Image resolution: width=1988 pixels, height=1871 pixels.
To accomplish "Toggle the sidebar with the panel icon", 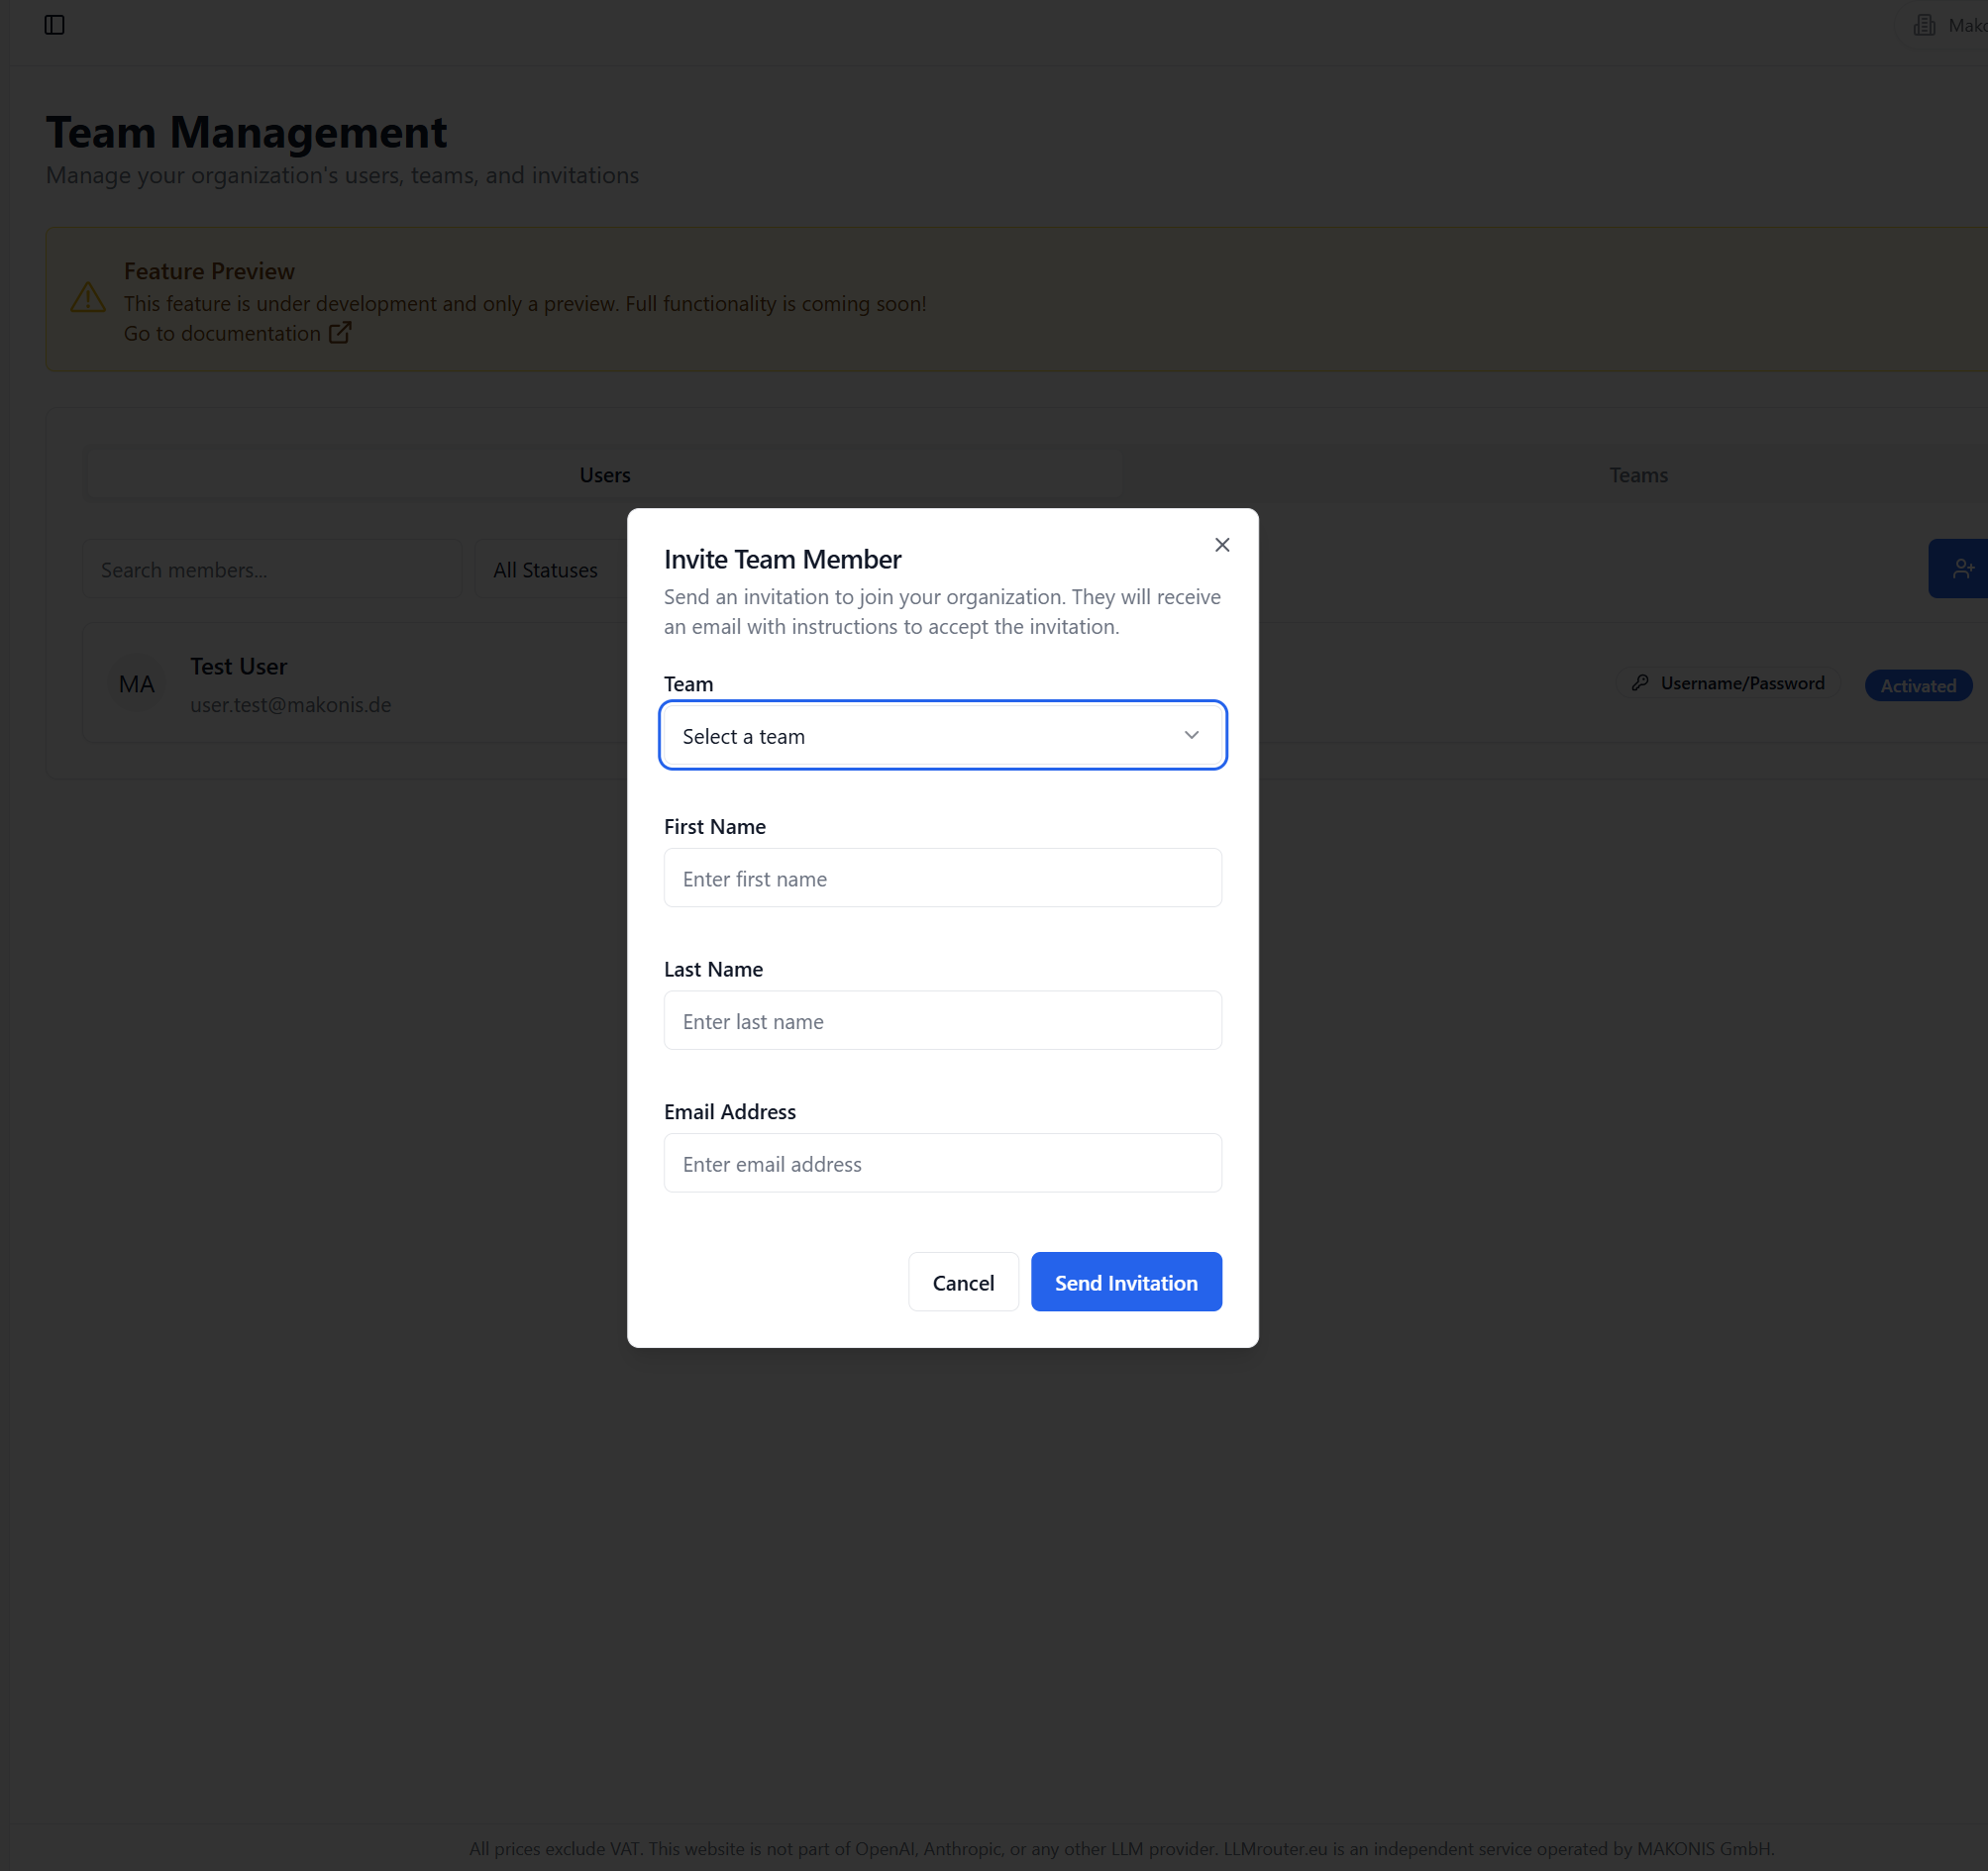I will [55, 25].
